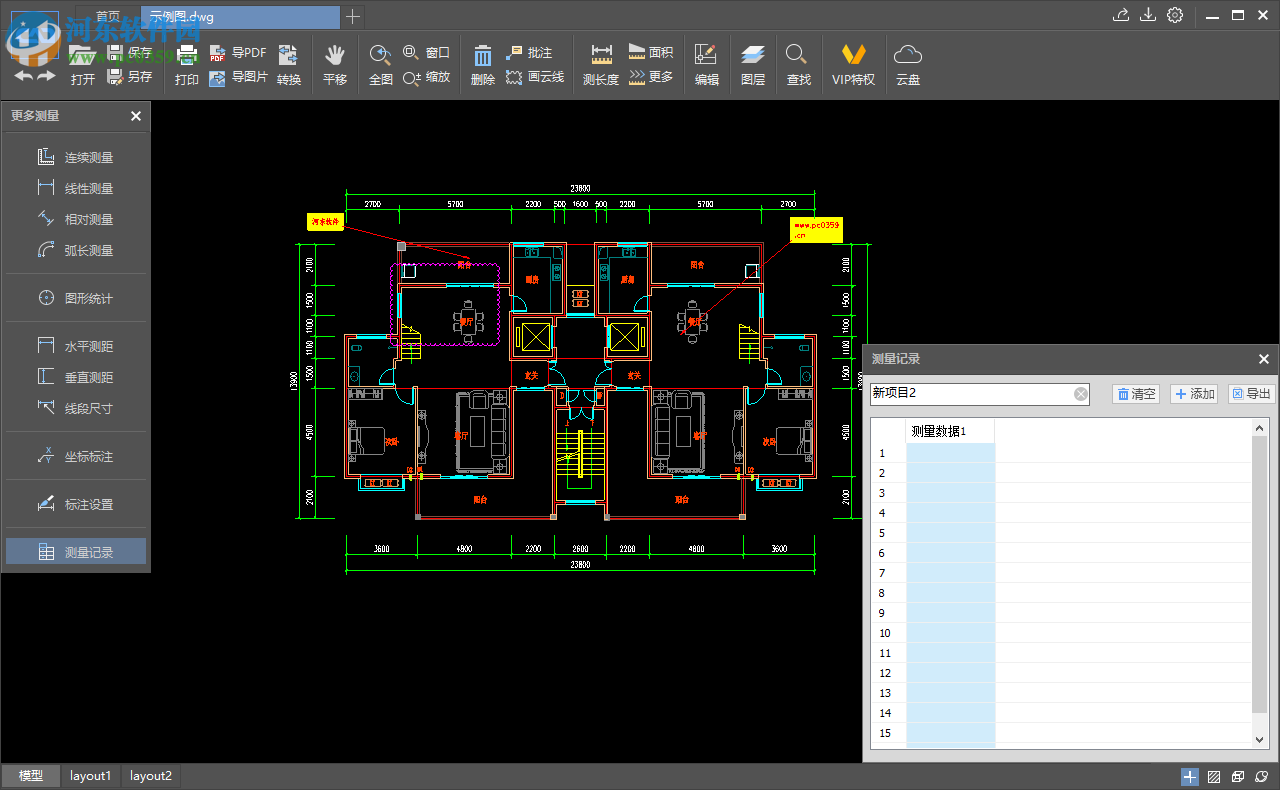
Task: Click the 全图 fit-to-view icon
Action: [380, 62]
